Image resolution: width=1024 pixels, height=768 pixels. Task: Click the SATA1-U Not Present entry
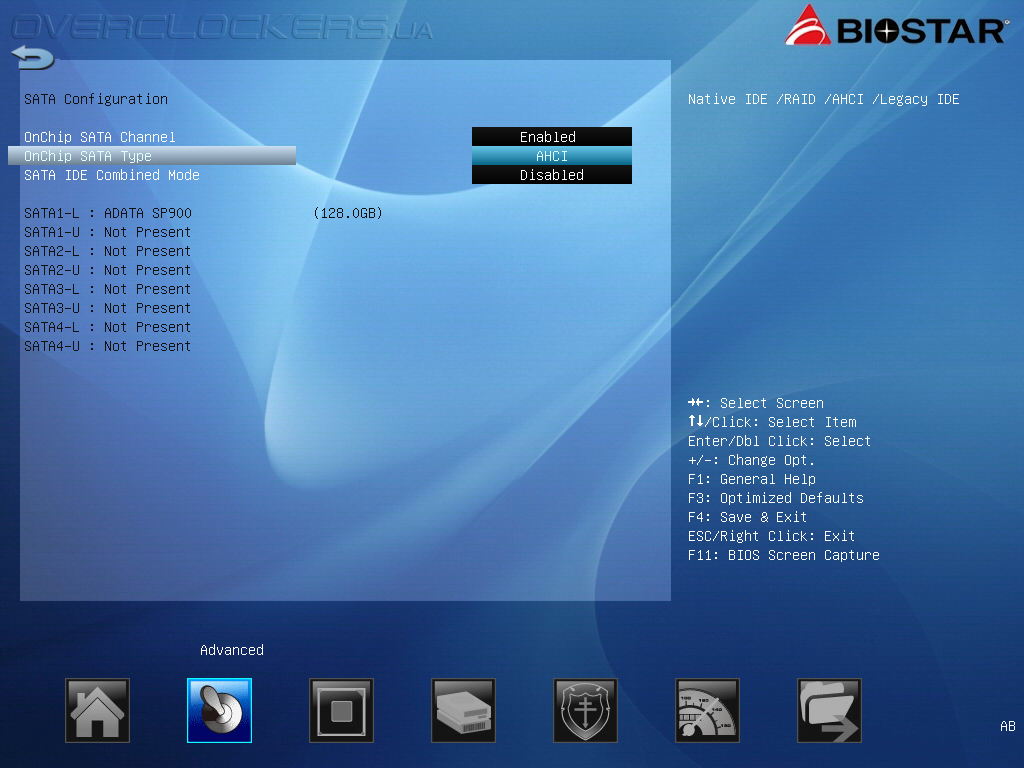108,232
